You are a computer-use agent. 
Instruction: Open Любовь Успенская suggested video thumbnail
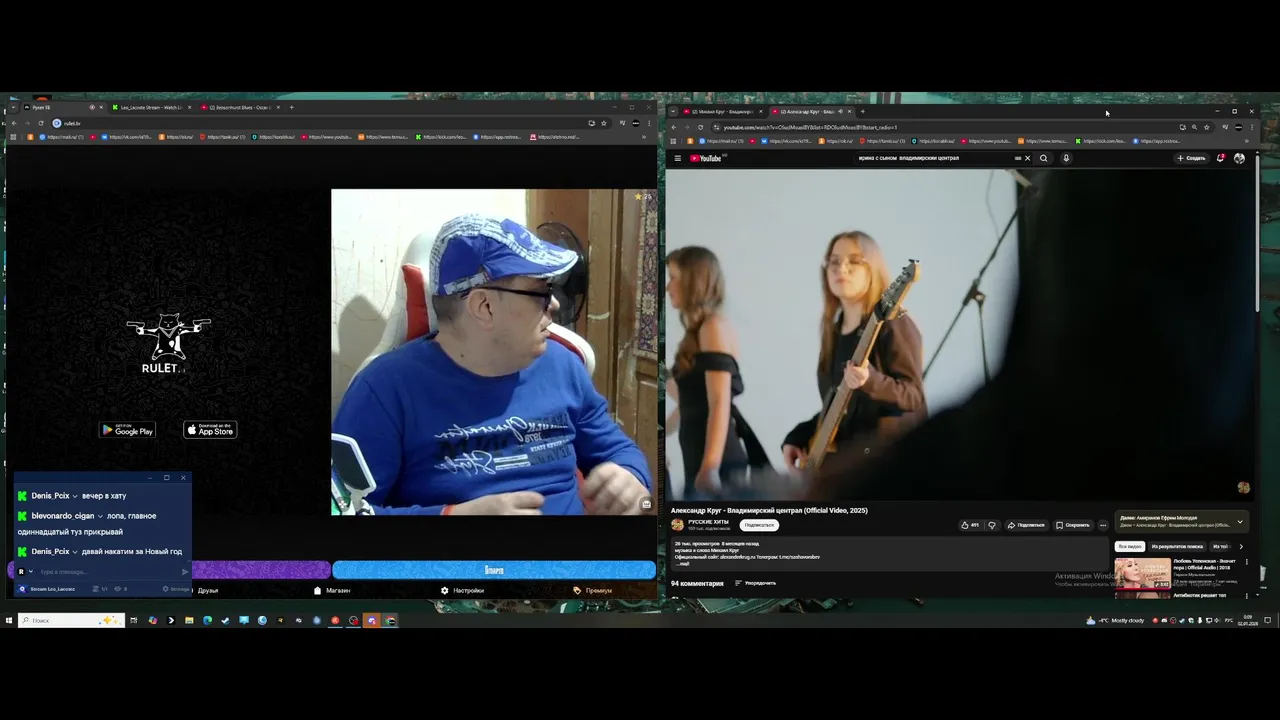1142,572
